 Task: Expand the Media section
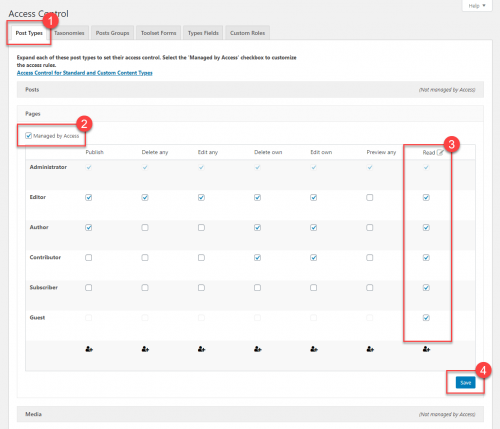tap(250, 414)
